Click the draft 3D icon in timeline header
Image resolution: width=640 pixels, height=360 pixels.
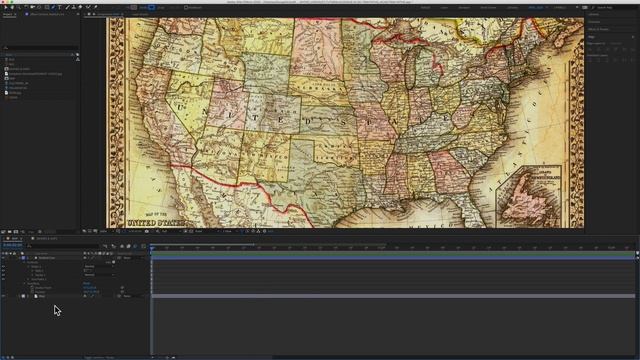tap(113, 246)
